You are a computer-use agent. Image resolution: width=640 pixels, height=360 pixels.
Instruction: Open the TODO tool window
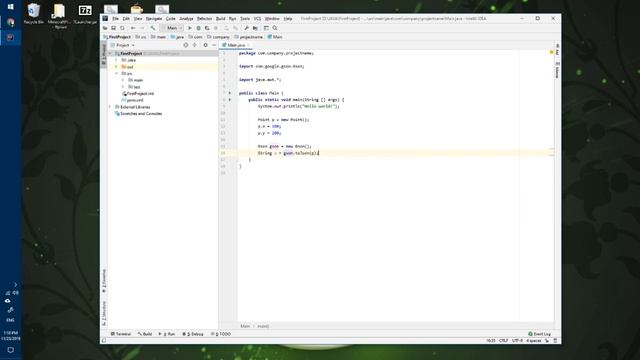(221, 334)
